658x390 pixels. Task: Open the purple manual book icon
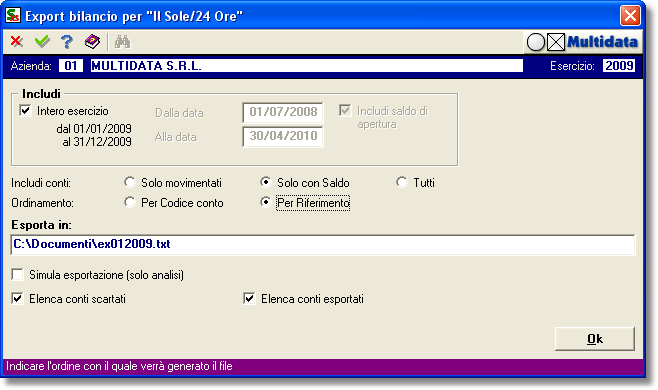point(92,42)
